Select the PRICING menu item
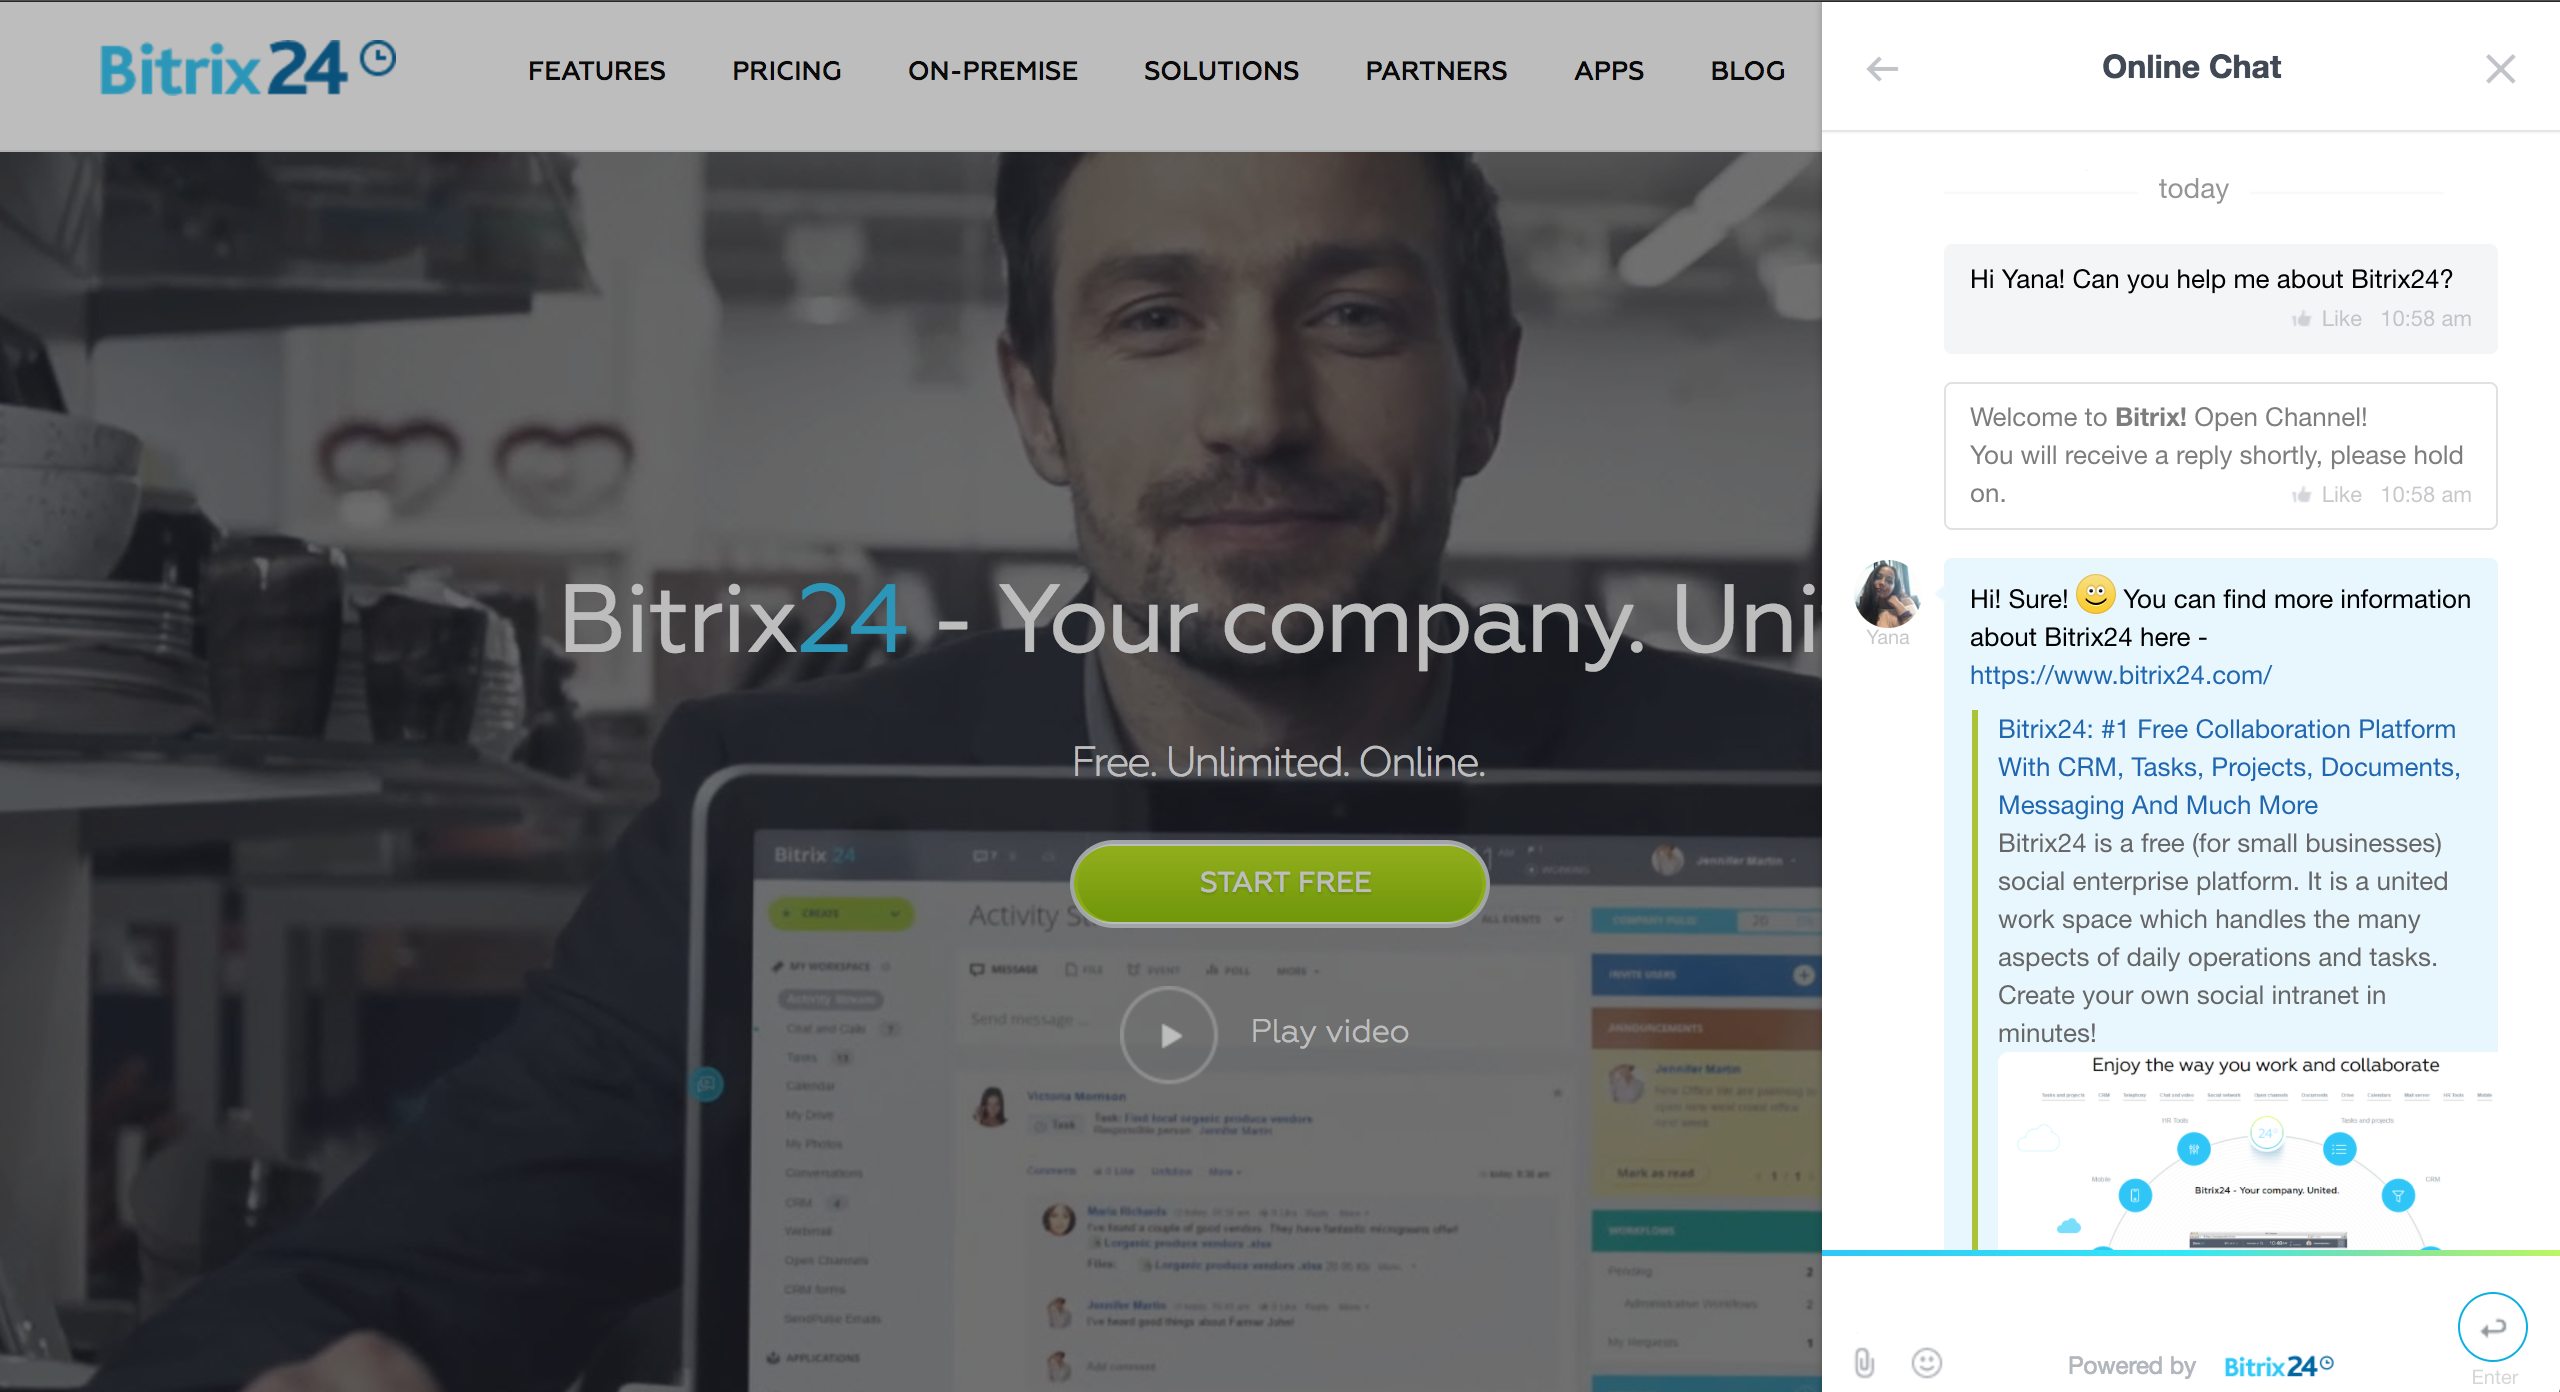 pyautogui.click(x=787, y=69)
